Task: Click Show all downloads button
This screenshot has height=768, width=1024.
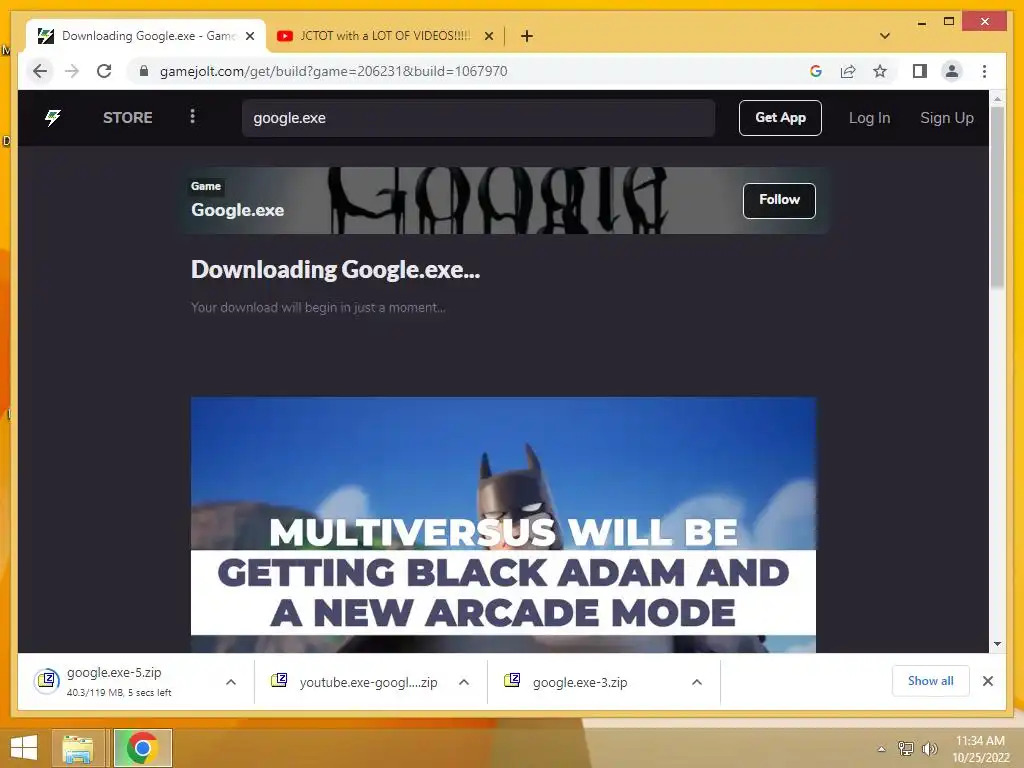Action: (x=931, y=681)
